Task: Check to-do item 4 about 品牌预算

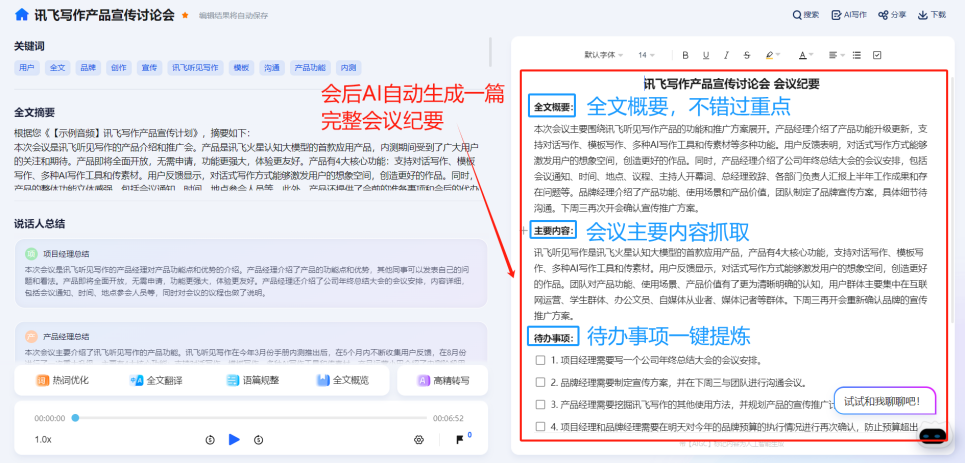Action: 540,426
